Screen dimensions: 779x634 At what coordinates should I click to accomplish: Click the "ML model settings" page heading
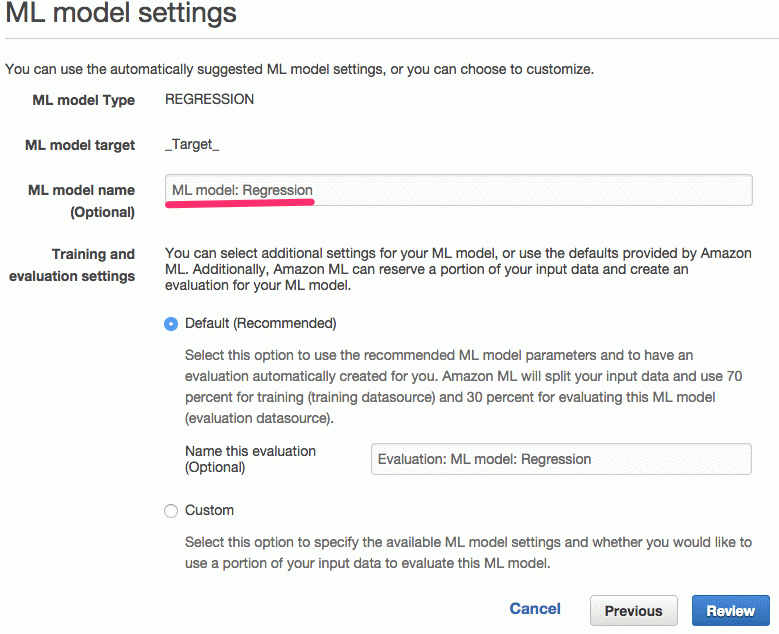tap(121, 12)
